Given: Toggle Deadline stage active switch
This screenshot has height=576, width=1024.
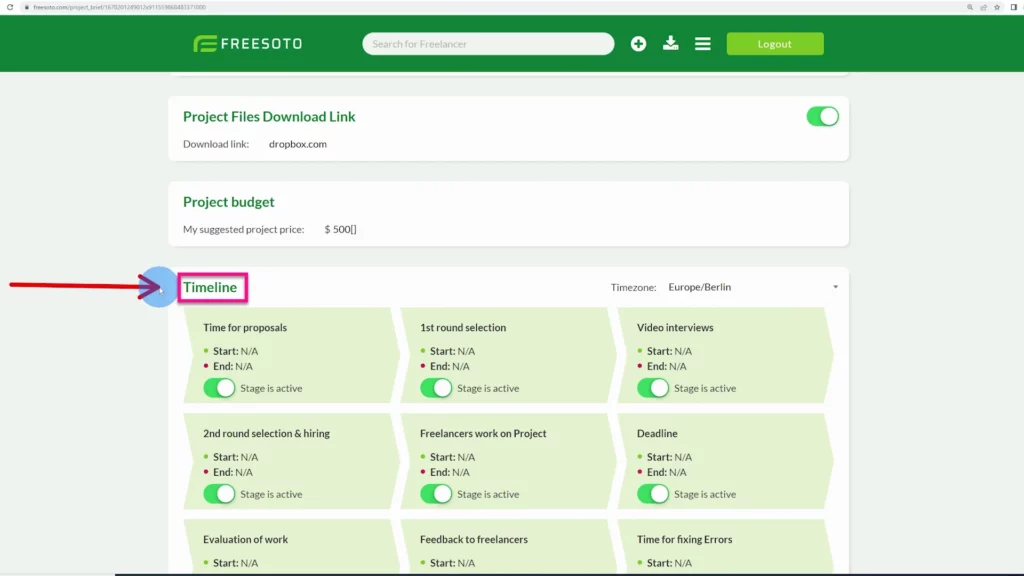Looking at the screenshot, I should tap(652, 494).
